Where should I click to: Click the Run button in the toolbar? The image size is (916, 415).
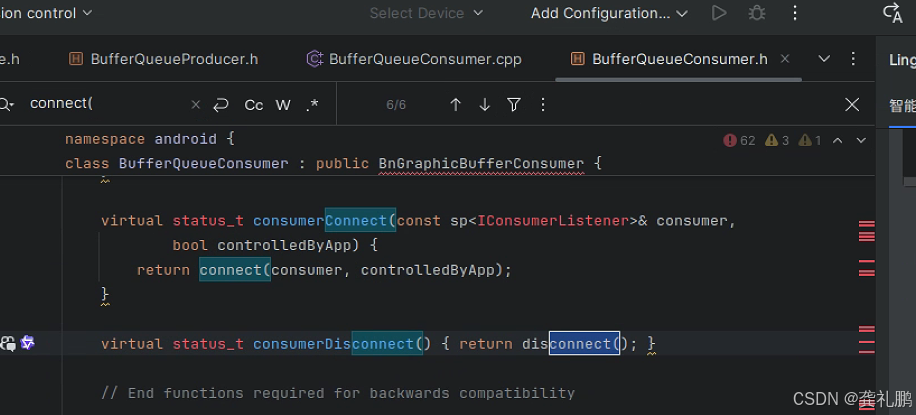(x=719, y=13)
